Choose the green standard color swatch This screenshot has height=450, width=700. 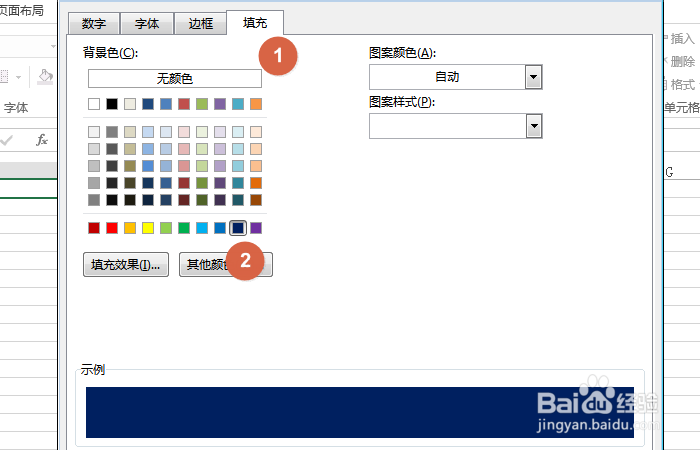pos(184,228)
